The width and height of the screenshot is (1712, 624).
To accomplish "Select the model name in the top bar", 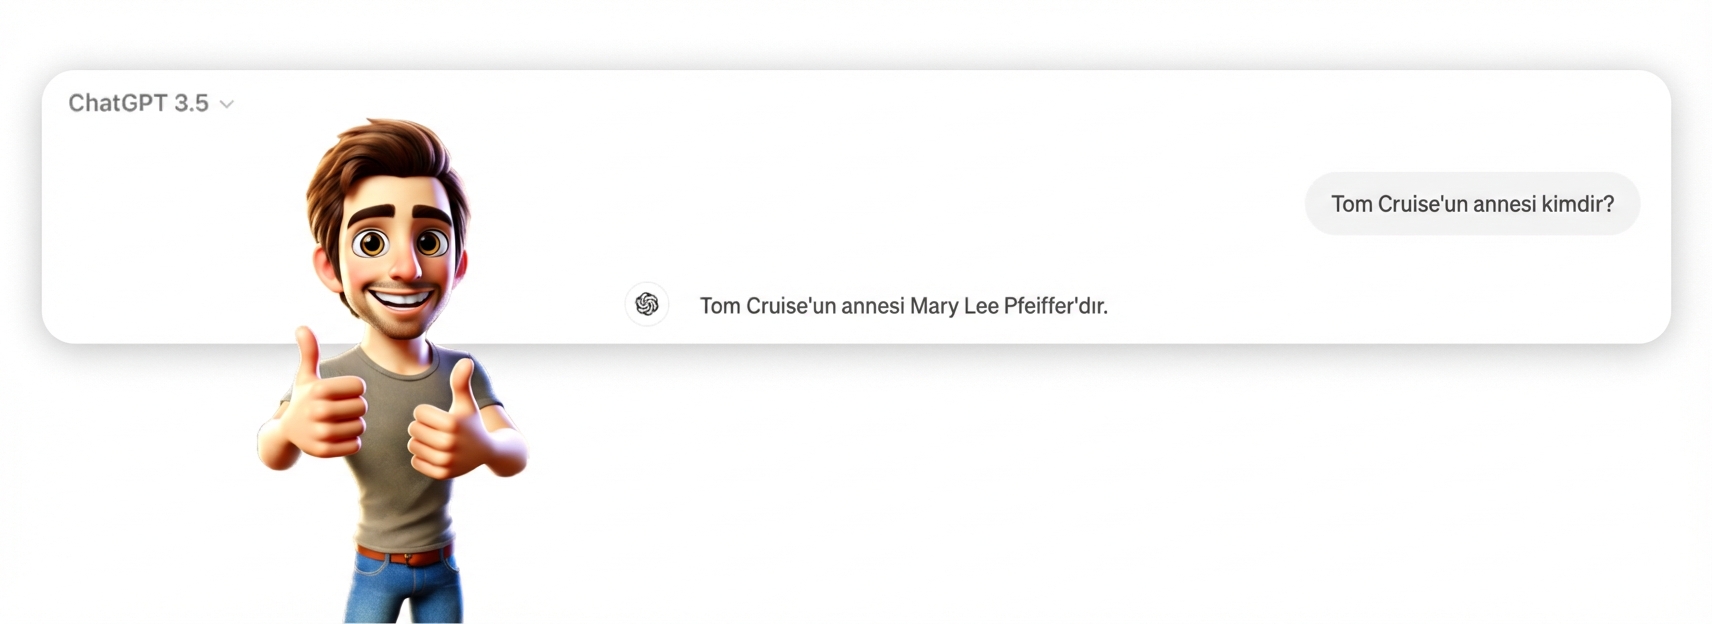I will (x=138, y=102).
